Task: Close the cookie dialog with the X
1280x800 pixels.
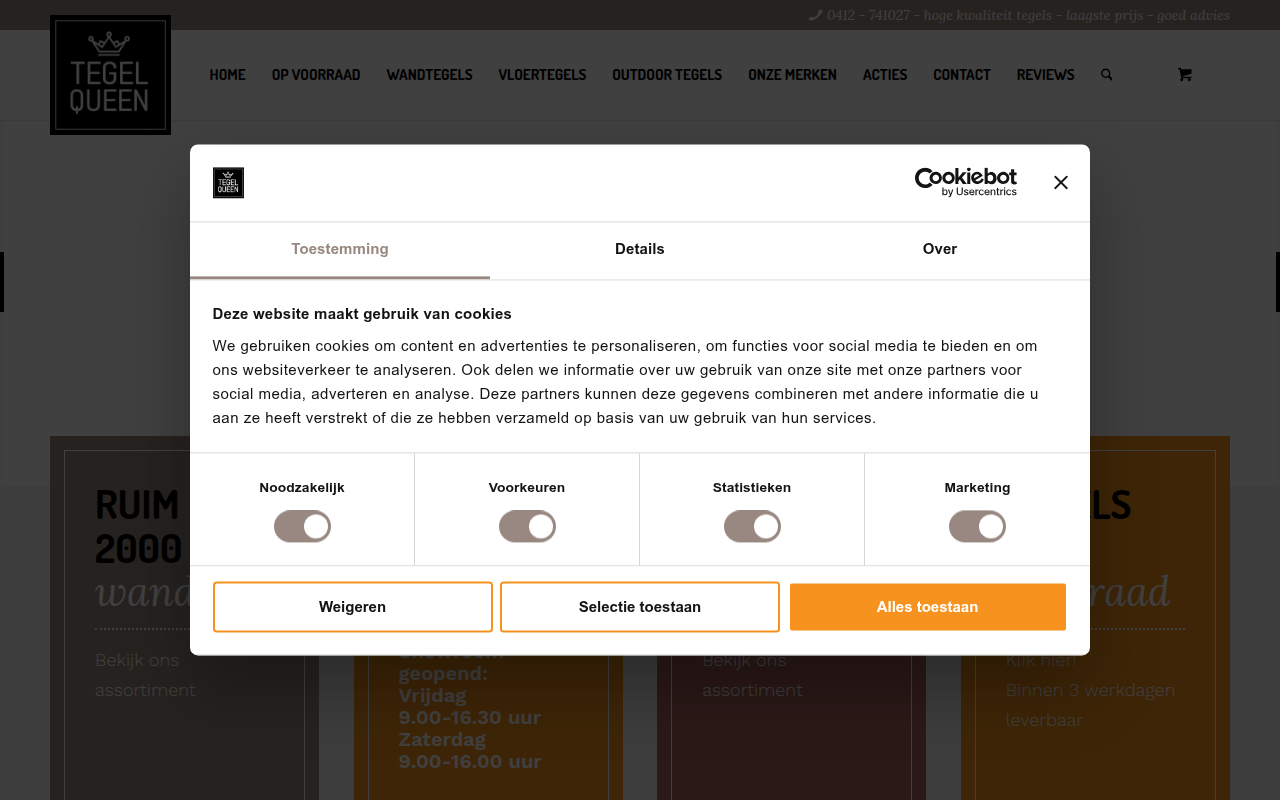Action: tap(1061, 182)
